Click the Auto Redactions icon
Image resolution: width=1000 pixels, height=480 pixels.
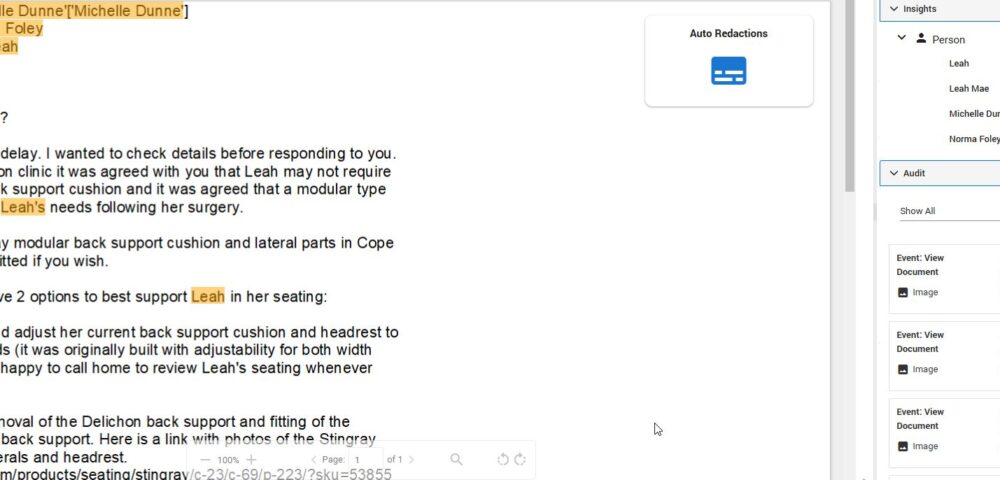(x=728, y=71)
